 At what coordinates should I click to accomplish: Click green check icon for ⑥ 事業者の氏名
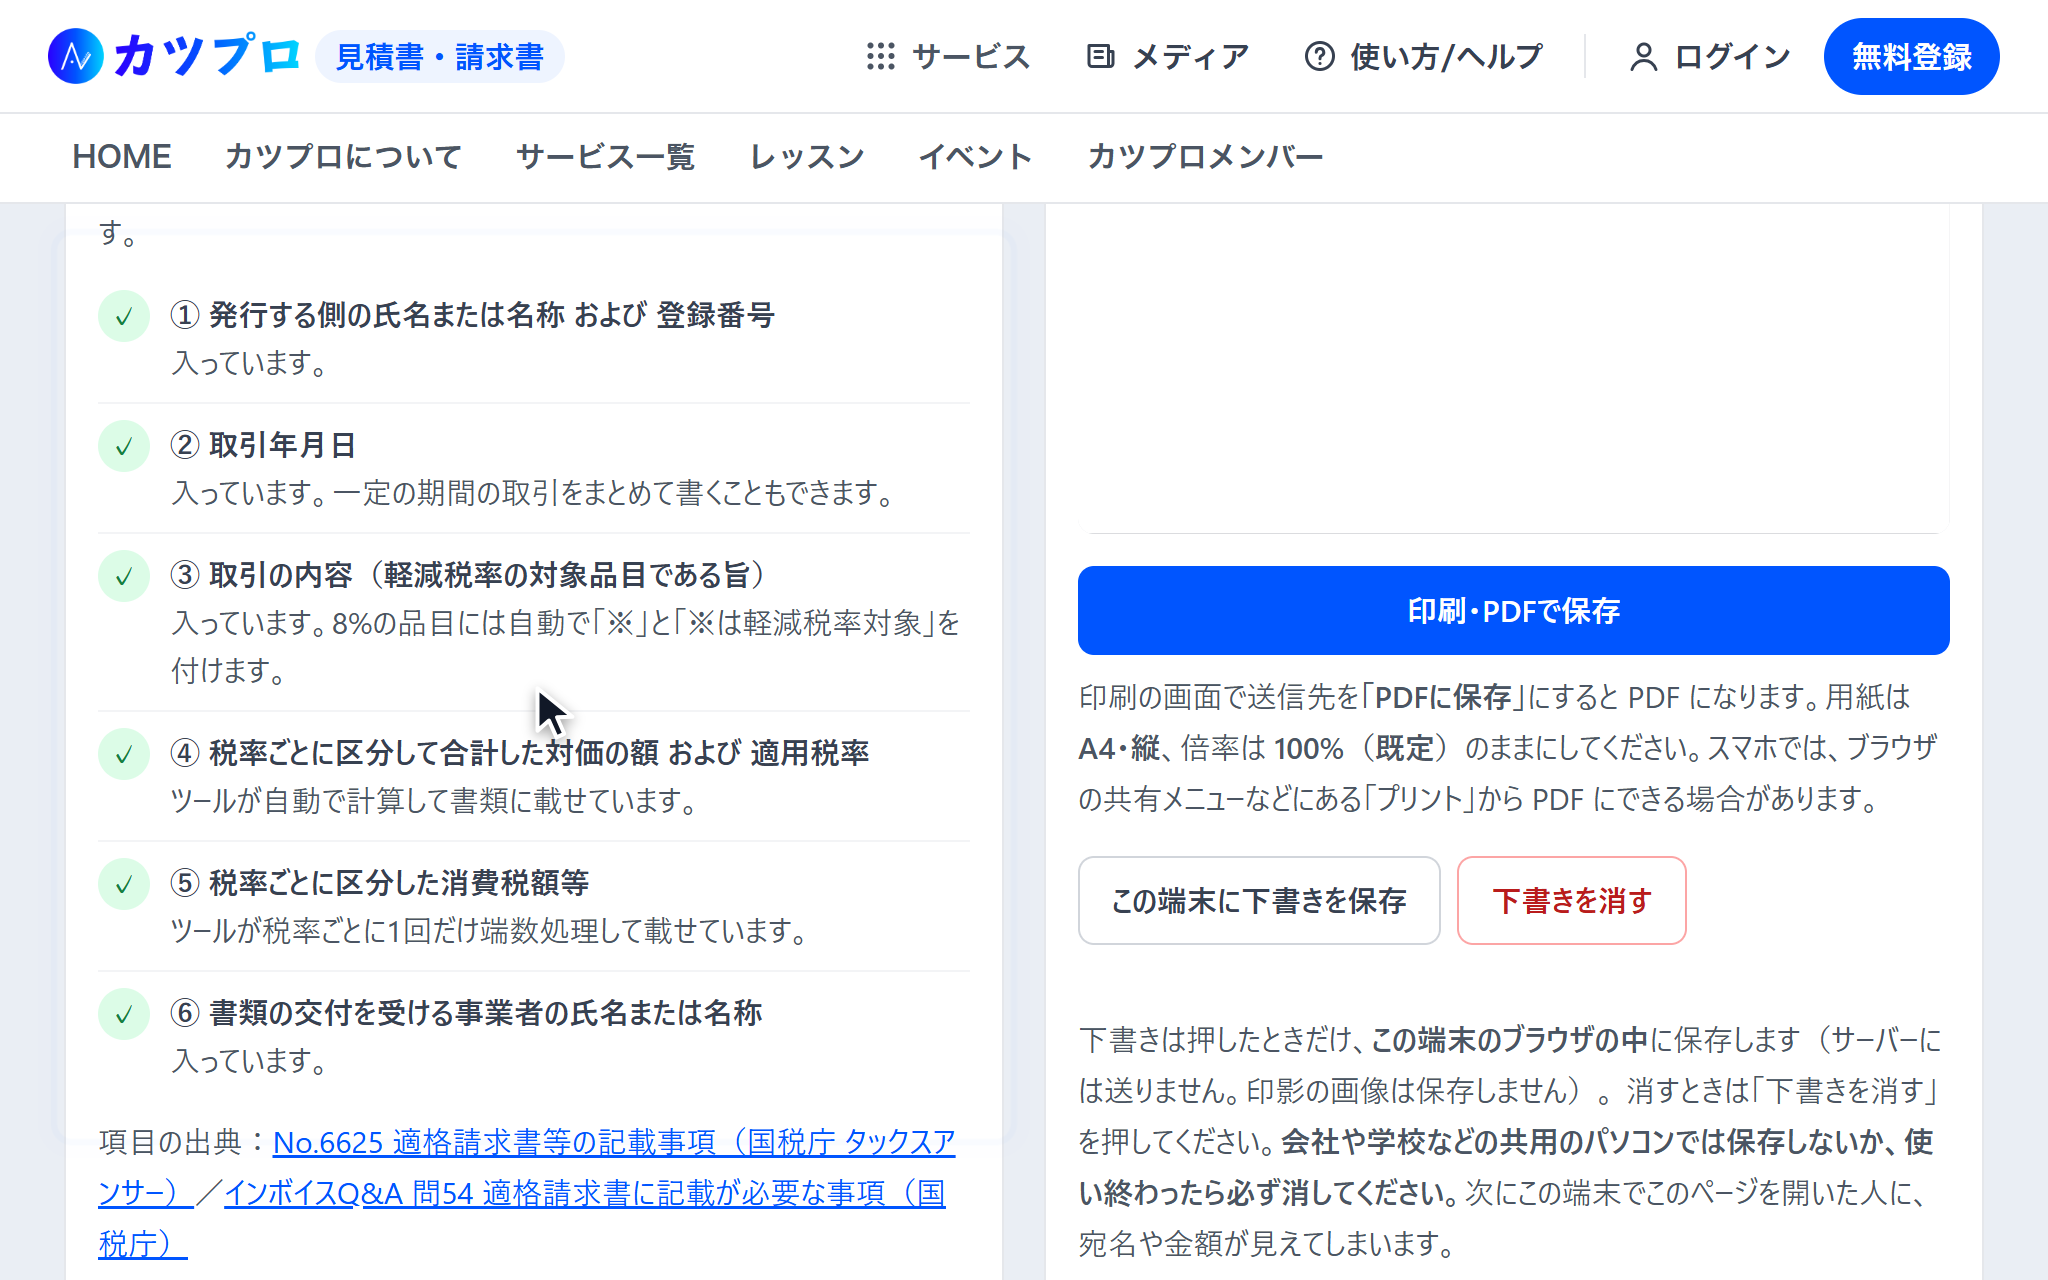point(124,1014)
